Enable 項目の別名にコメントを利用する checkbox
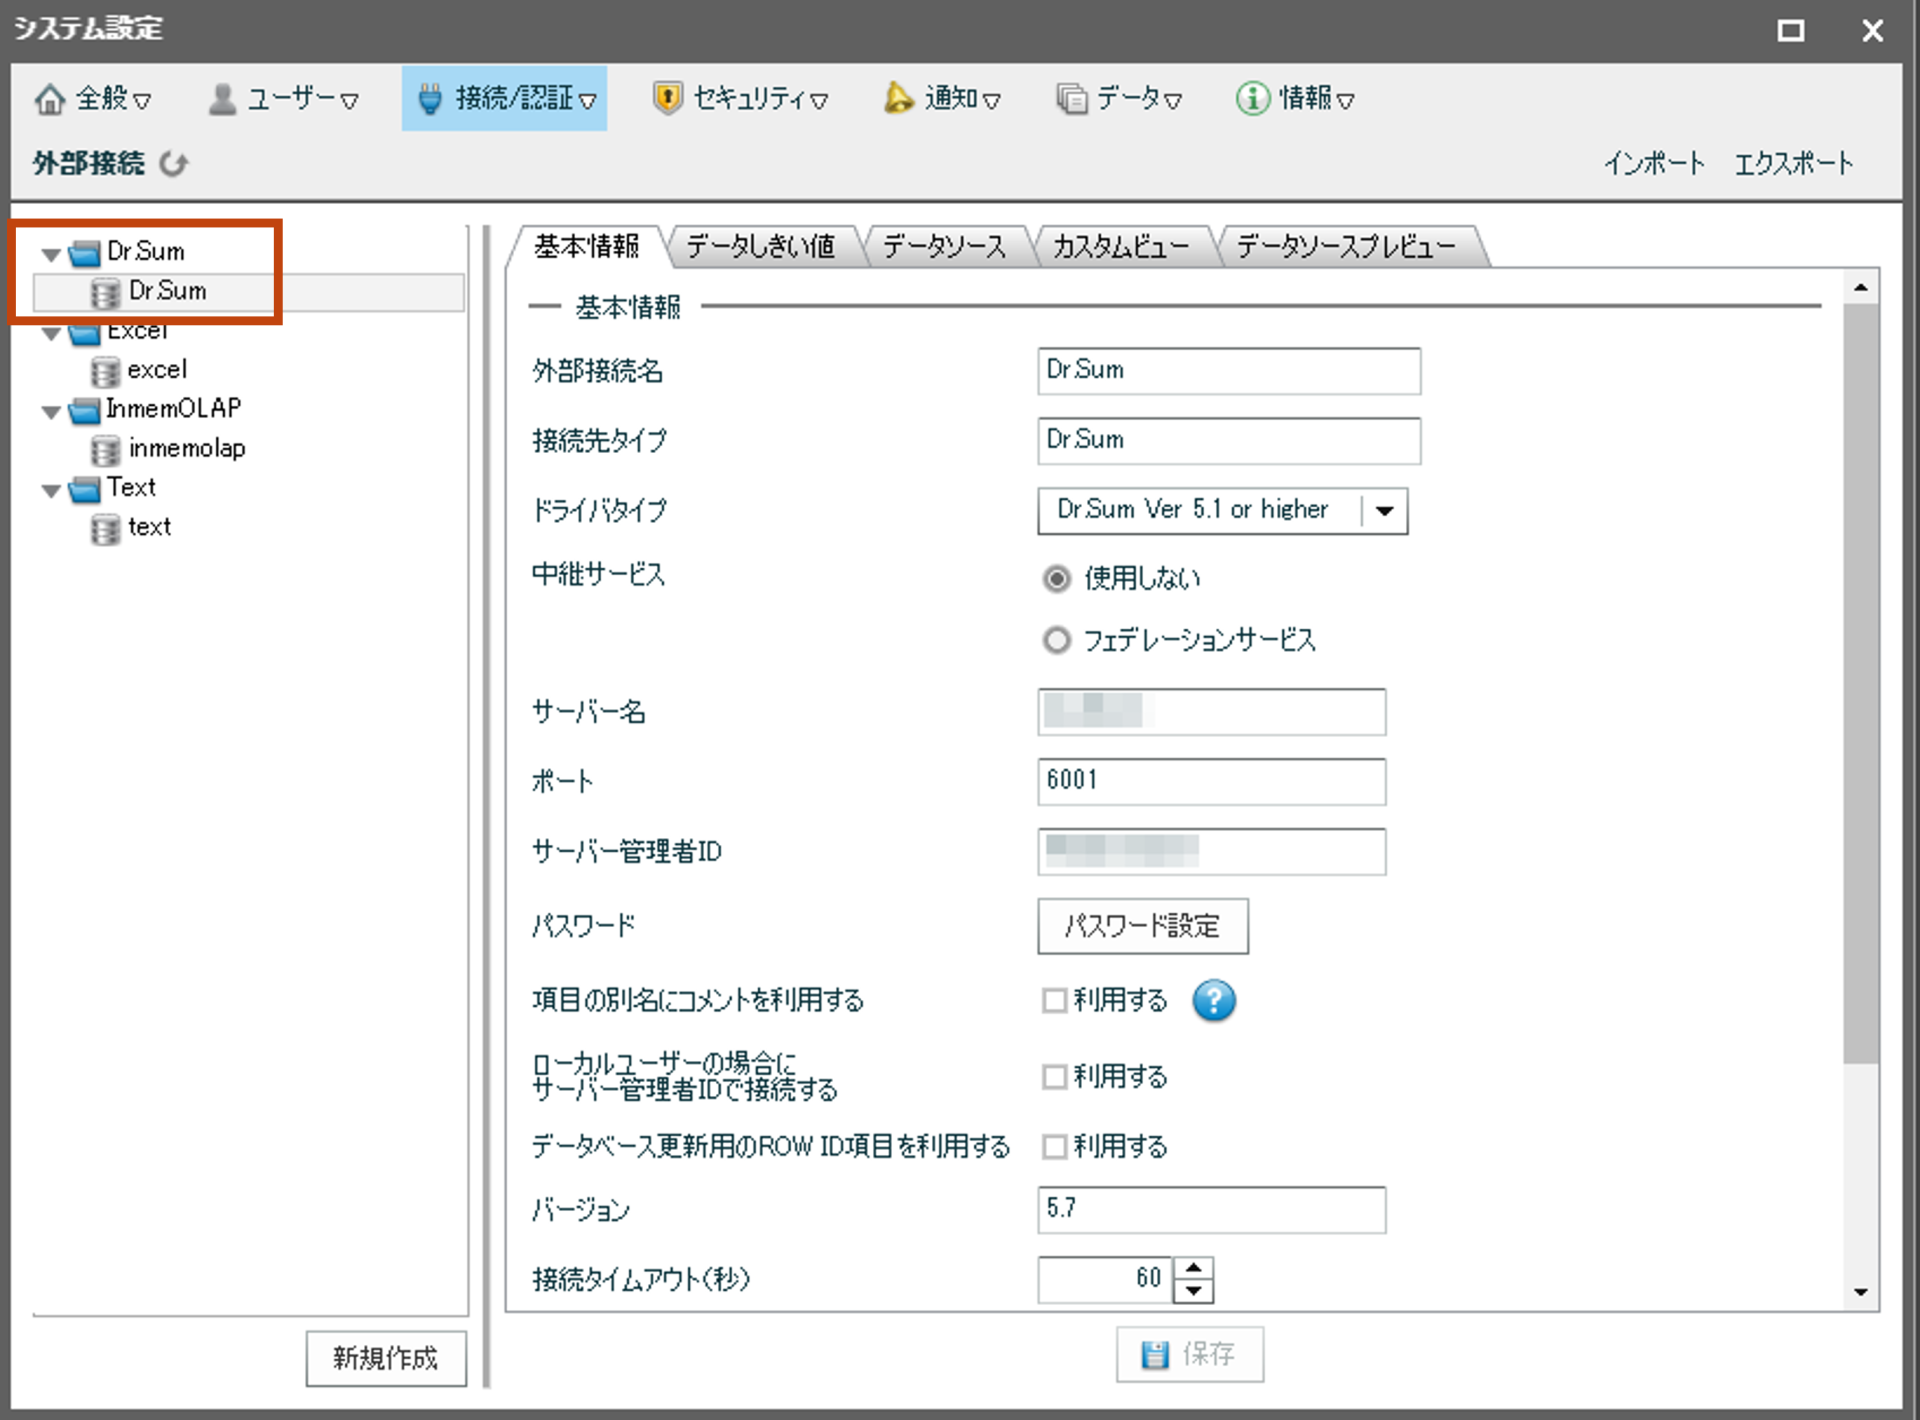Viewport: 1920px width, 1420px height. click(x=1054, y=1000)
